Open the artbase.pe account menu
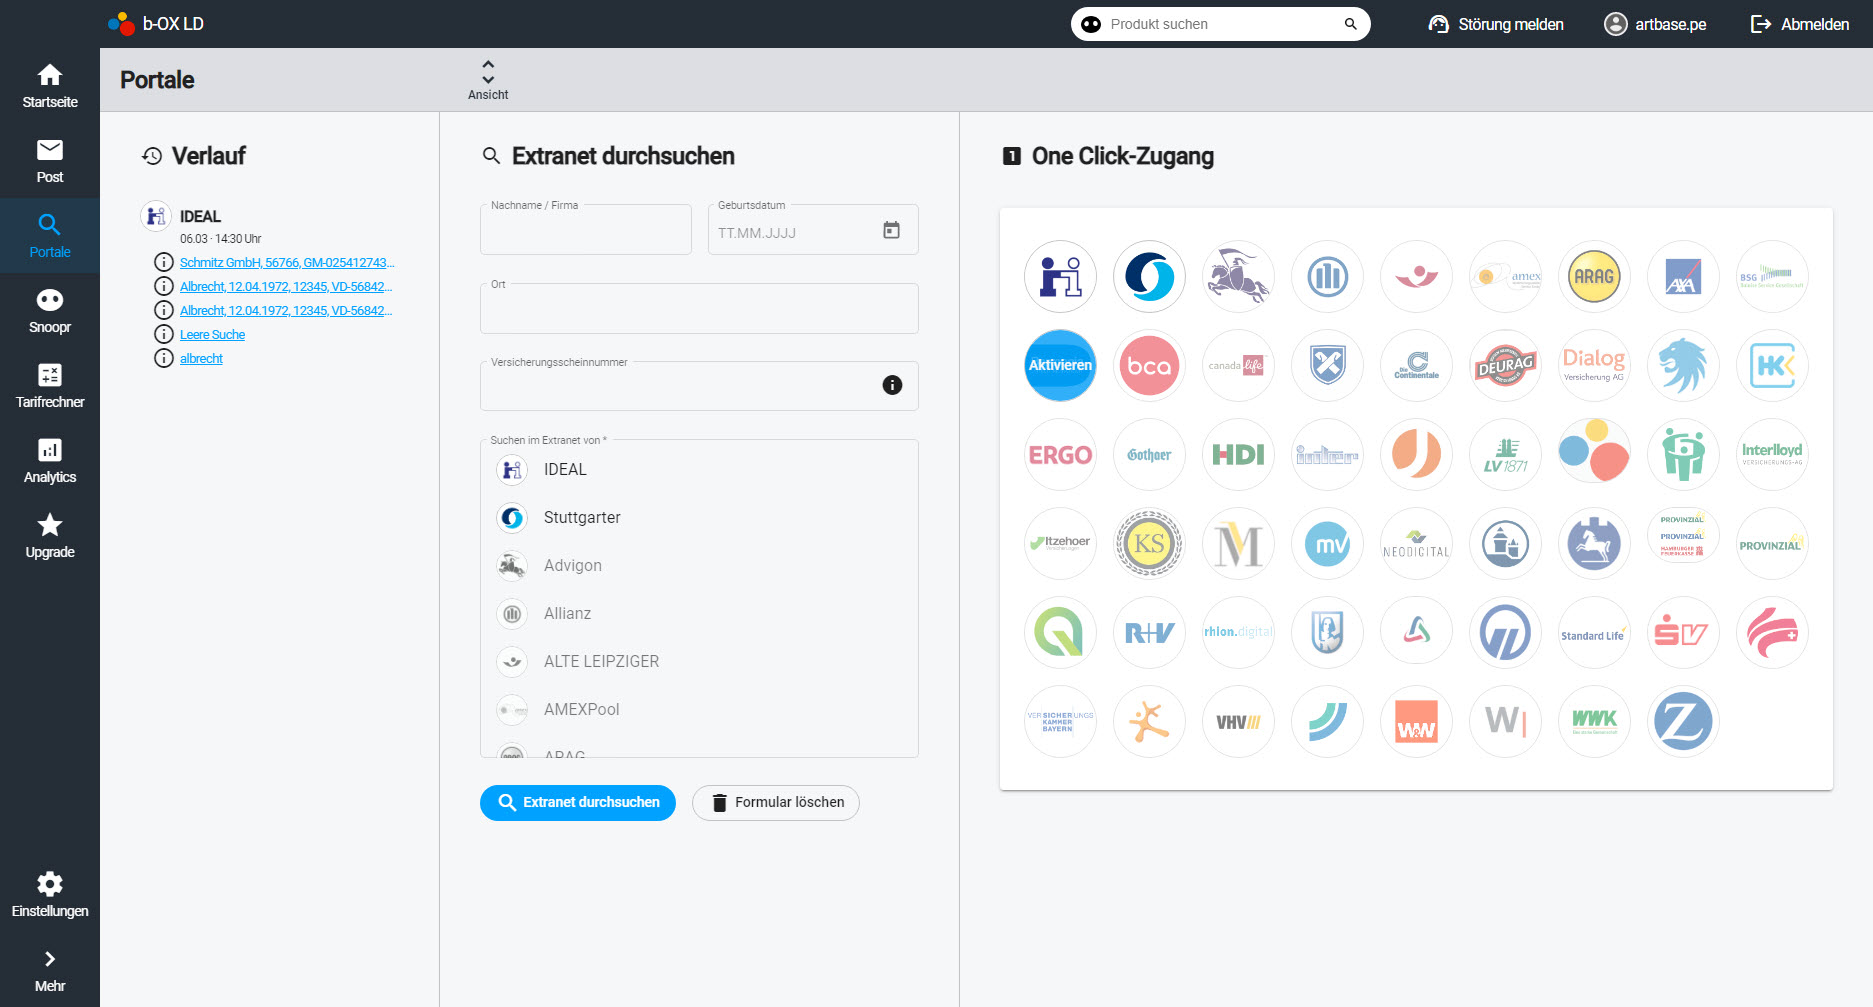The width and height of the screenshot is (1873, 1007). coord(1655,24)
